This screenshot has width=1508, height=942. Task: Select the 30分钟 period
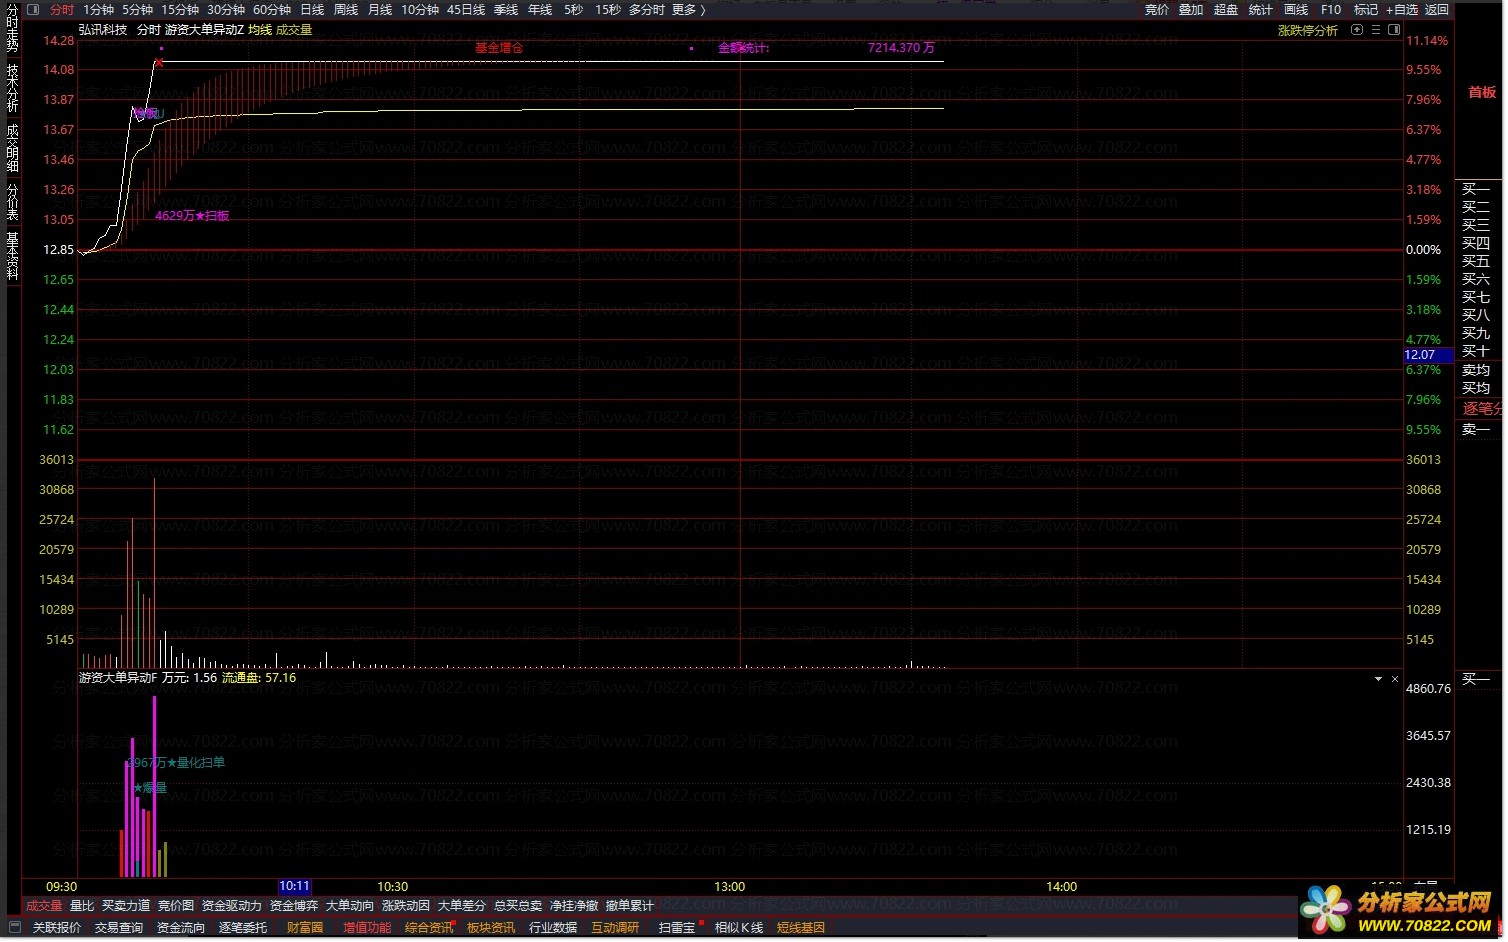coord(226,10)
